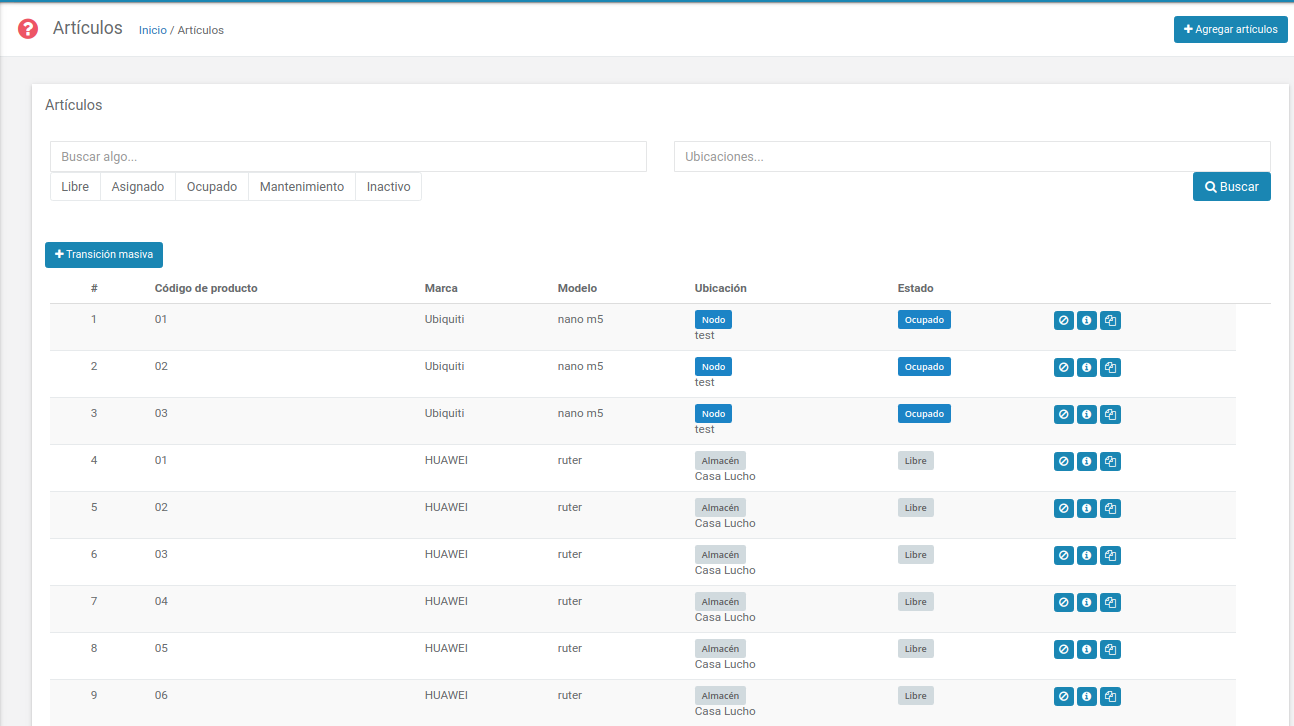Click the copy icon in row 1
Screen dimensions: 1294x726
pos(1110,321)
